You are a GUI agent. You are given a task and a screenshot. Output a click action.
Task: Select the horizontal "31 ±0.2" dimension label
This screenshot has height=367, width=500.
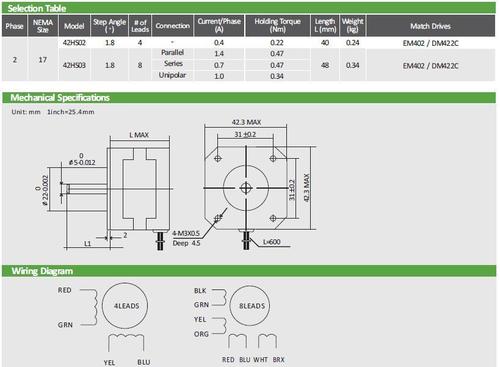click(x=245, y=134)
